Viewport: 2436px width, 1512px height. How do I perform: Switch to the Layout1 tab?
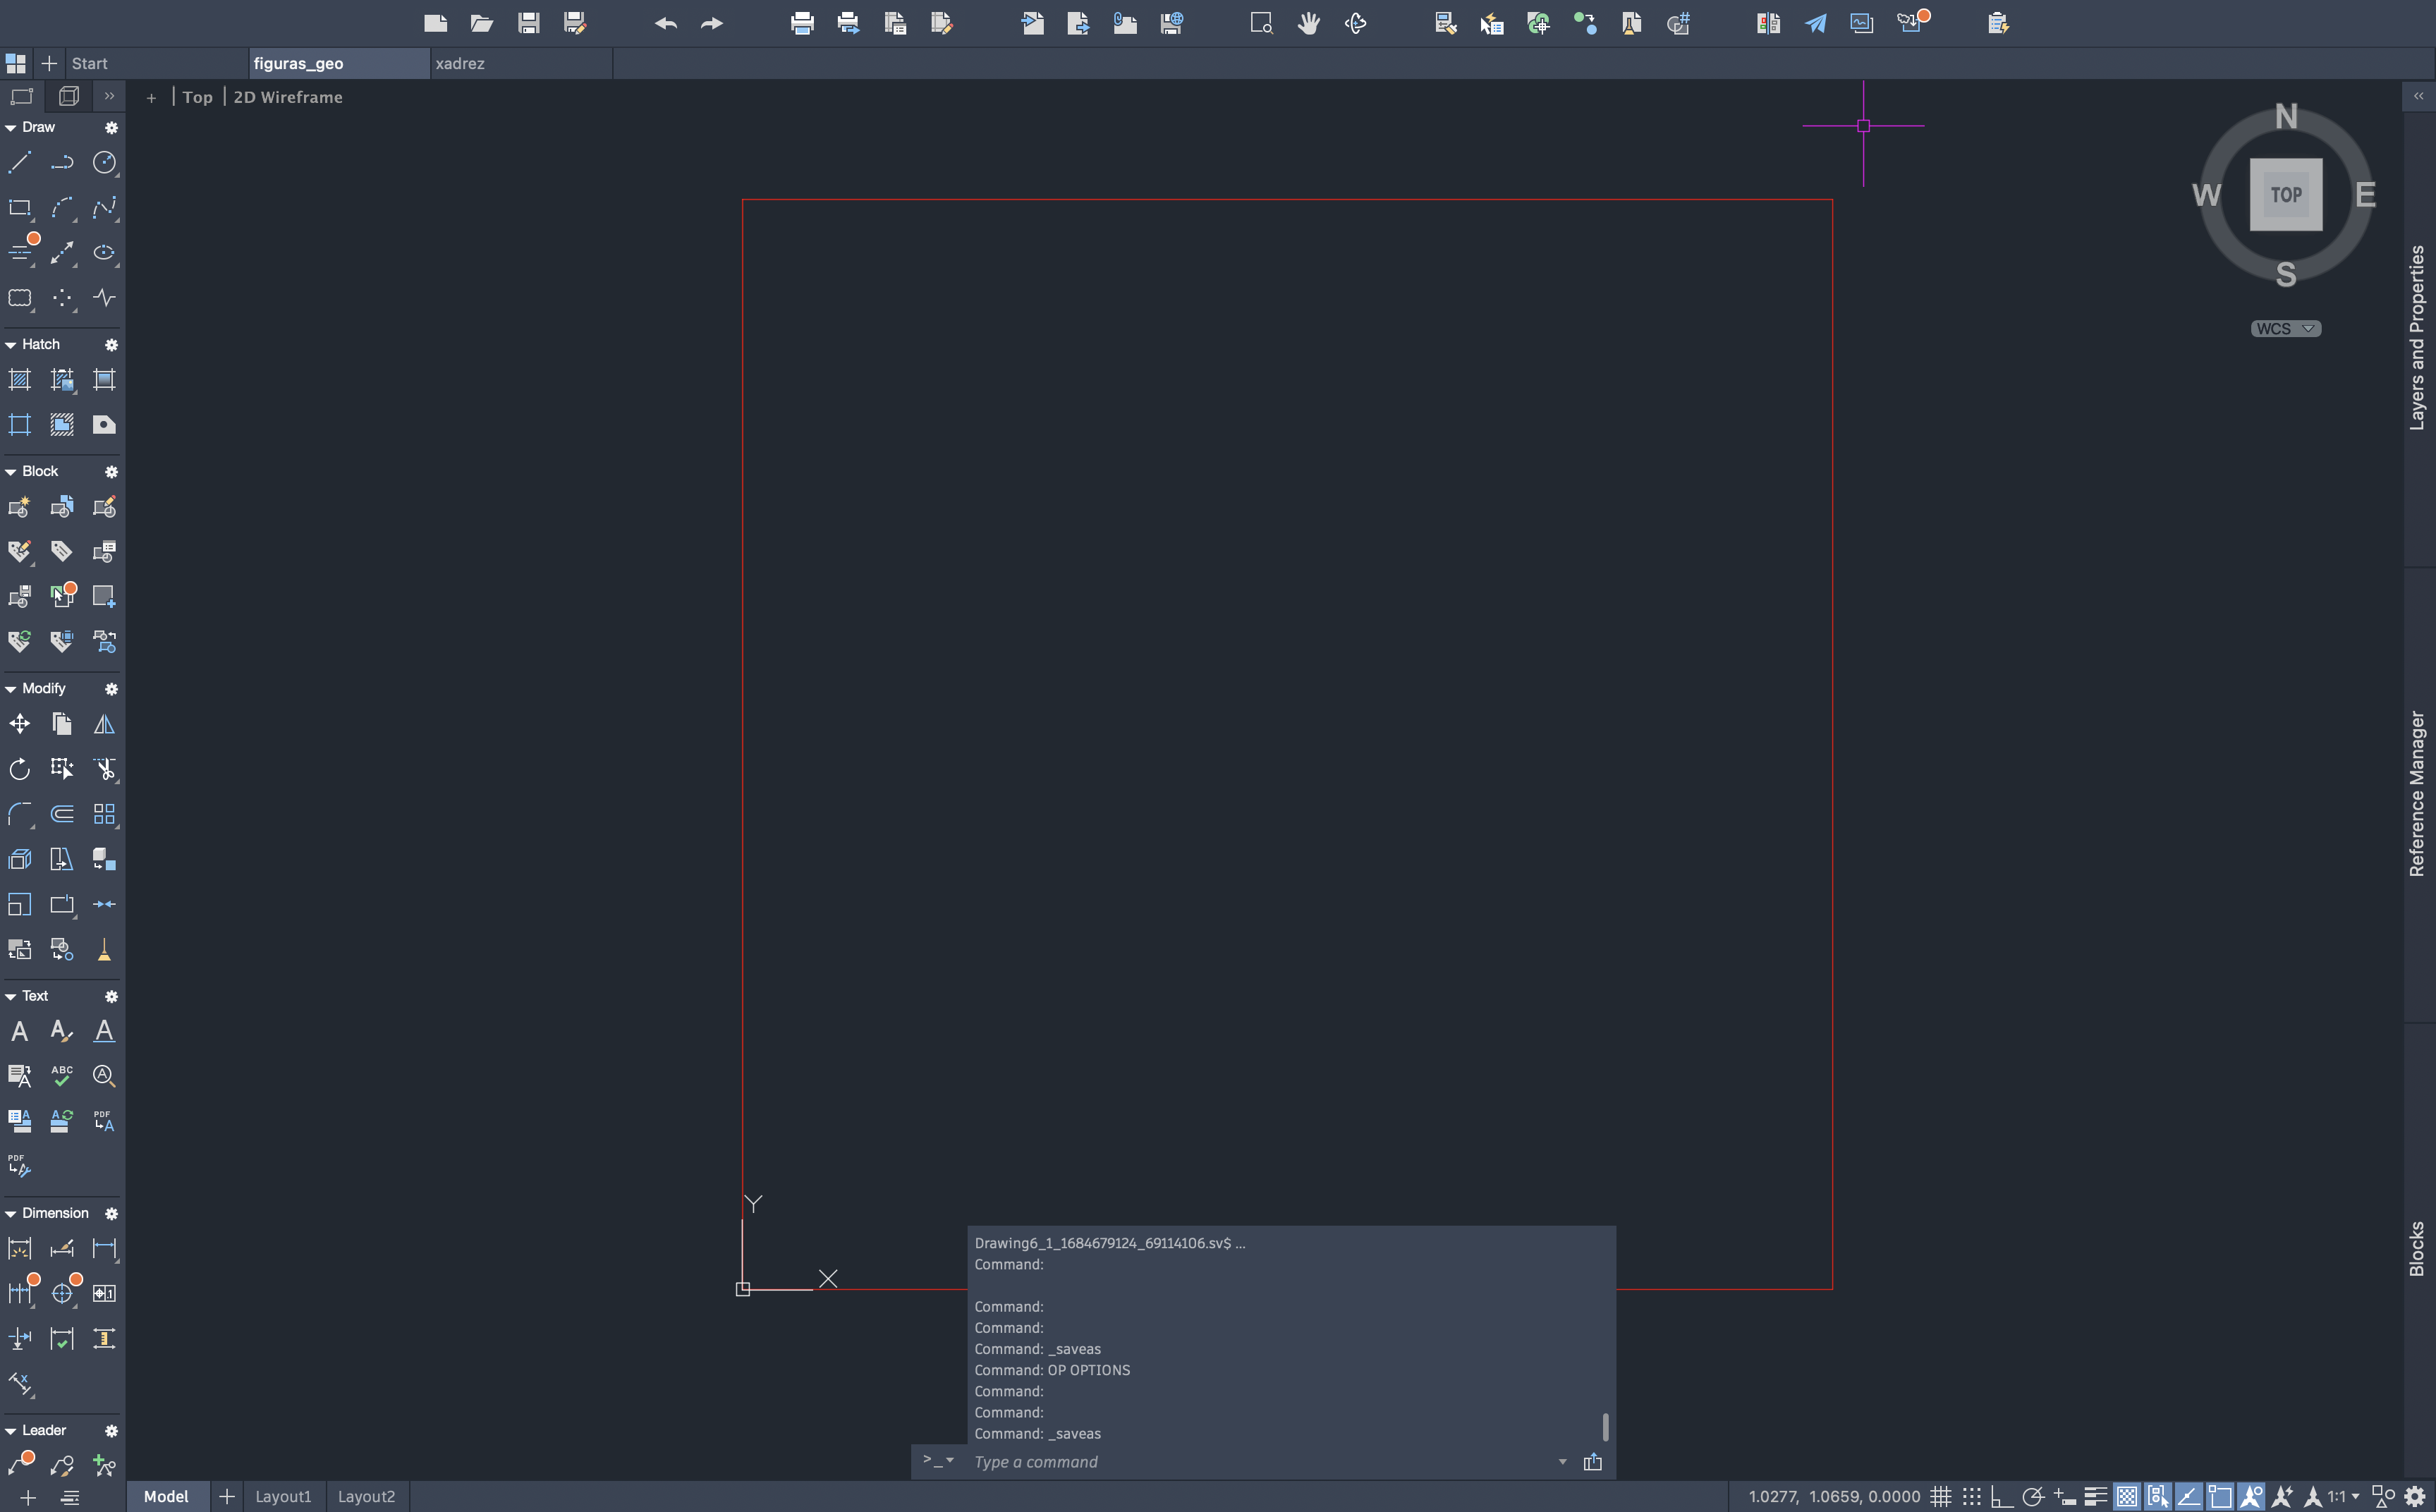click(x=283, y=1496)
